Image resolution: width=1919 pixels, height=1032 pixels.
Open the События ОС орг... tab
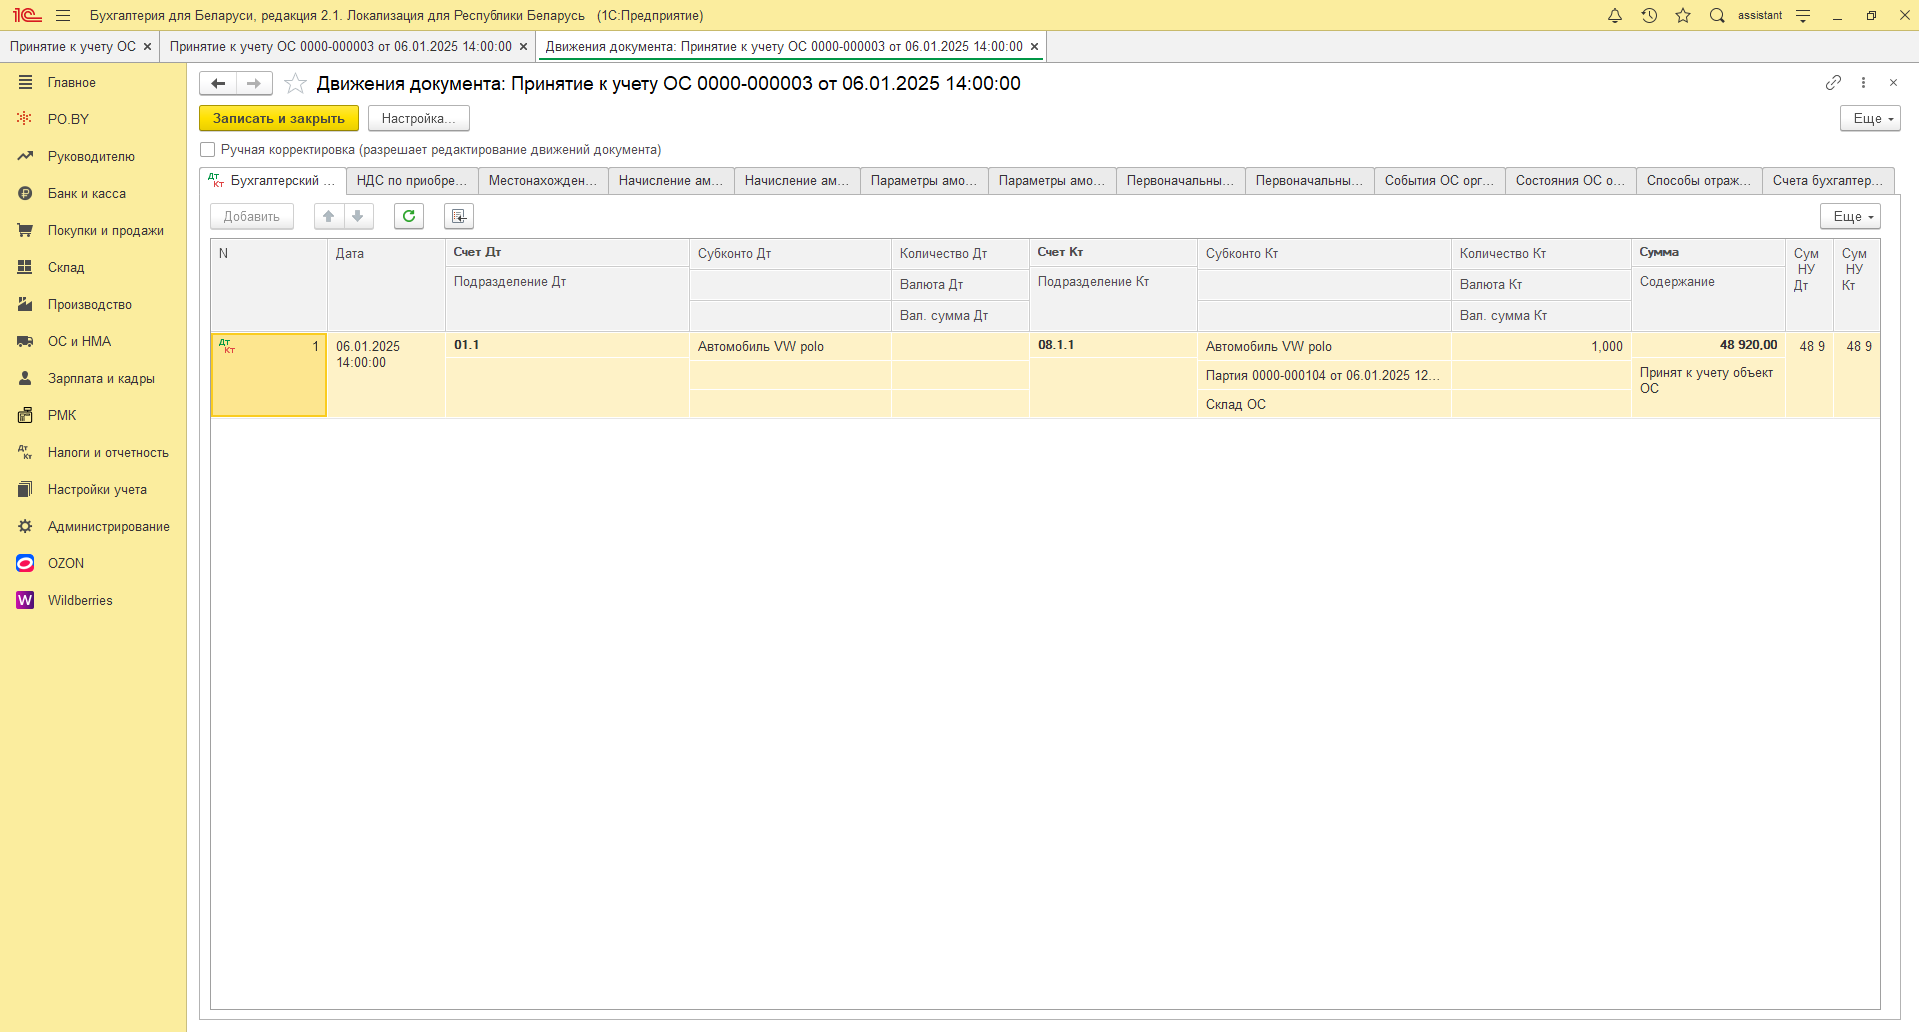pos(1438,181)
